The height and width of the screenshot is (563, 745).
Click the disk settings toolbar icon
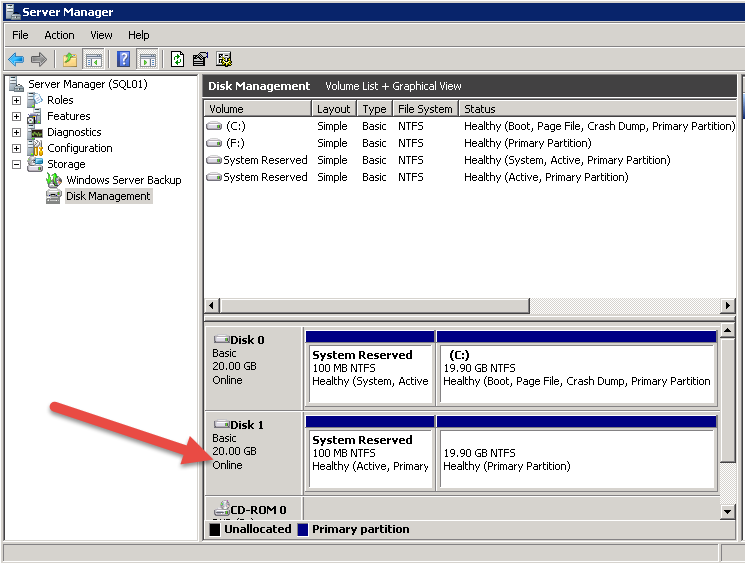tap(224, 59)
